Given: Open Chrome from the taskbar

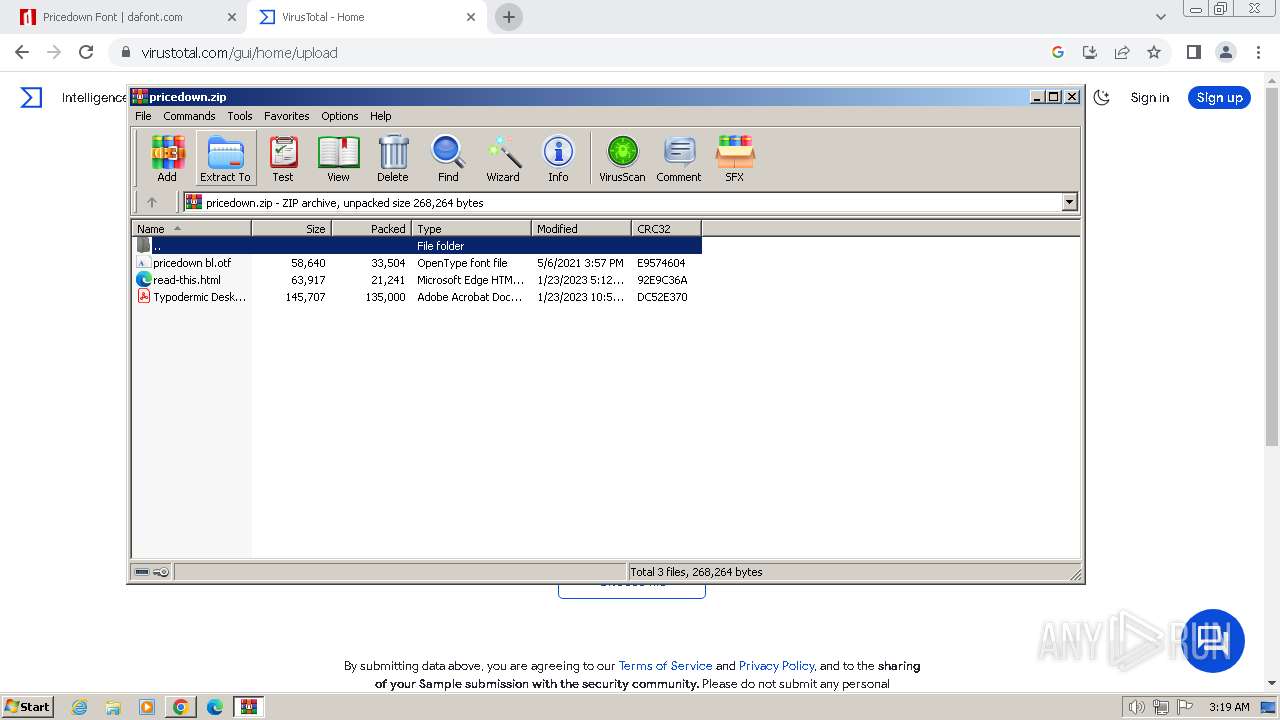Looking at the screenshot, I should (181, 707).
